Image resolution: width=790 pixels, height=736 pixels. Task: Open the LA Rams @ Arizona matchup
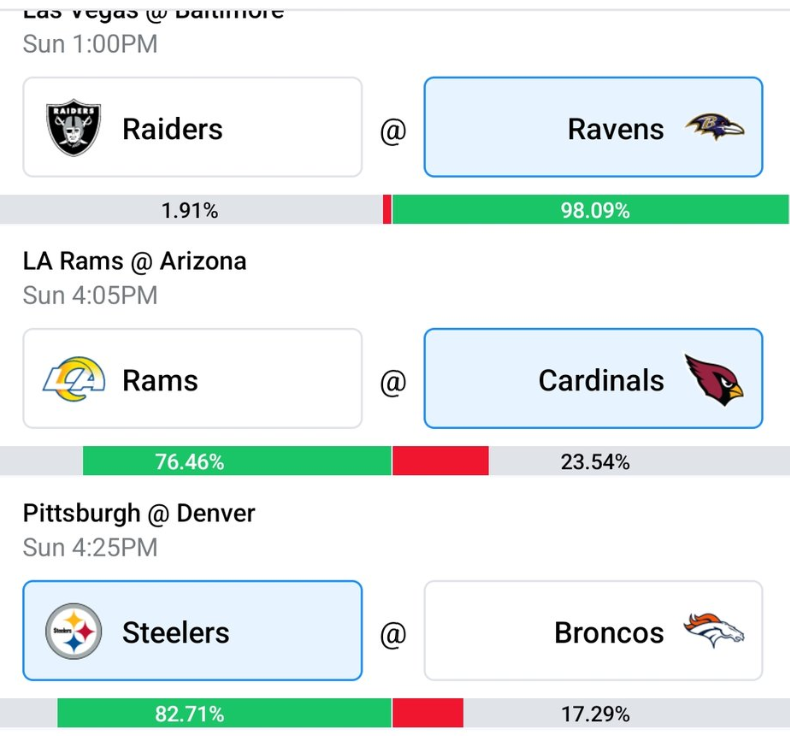point(135,262)
